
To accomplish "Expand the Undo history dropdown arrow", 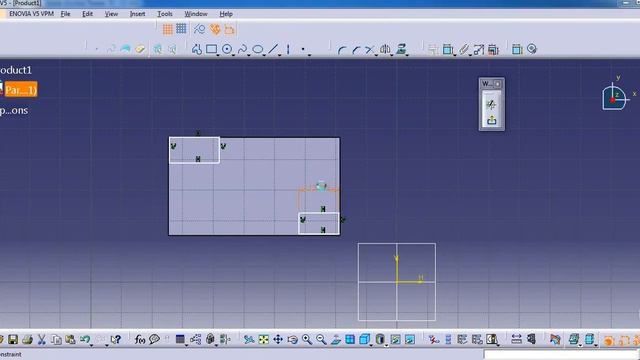I will pos(91,345).
